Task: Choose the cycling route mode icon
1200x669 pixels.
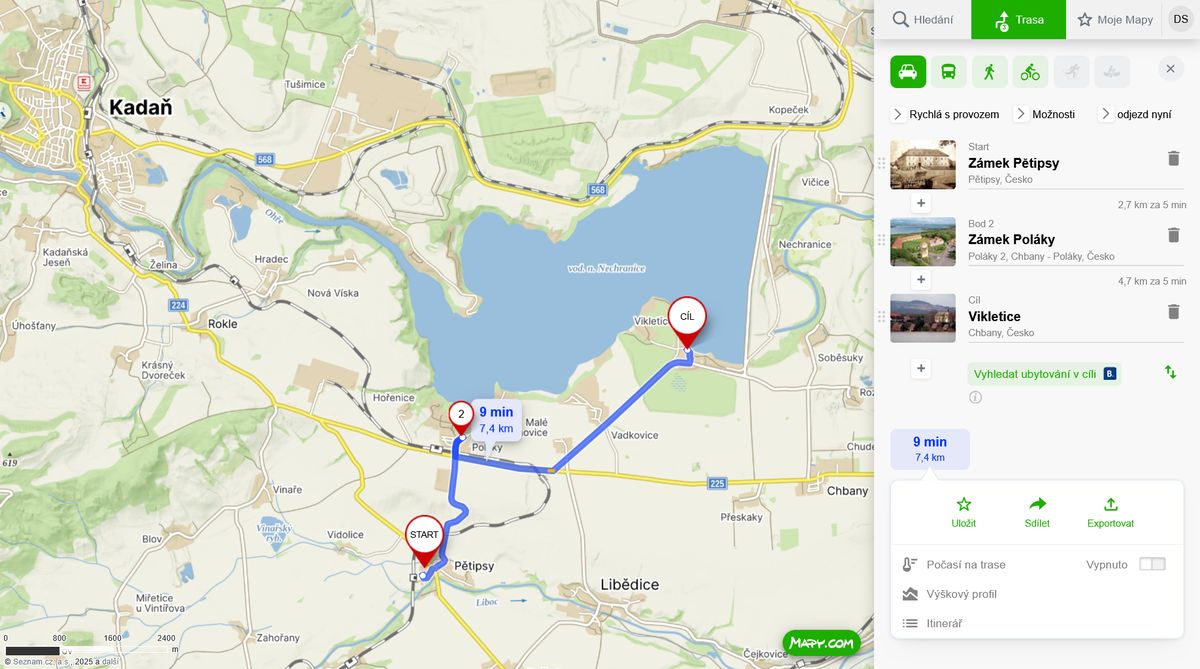Action: point(1030,72)
